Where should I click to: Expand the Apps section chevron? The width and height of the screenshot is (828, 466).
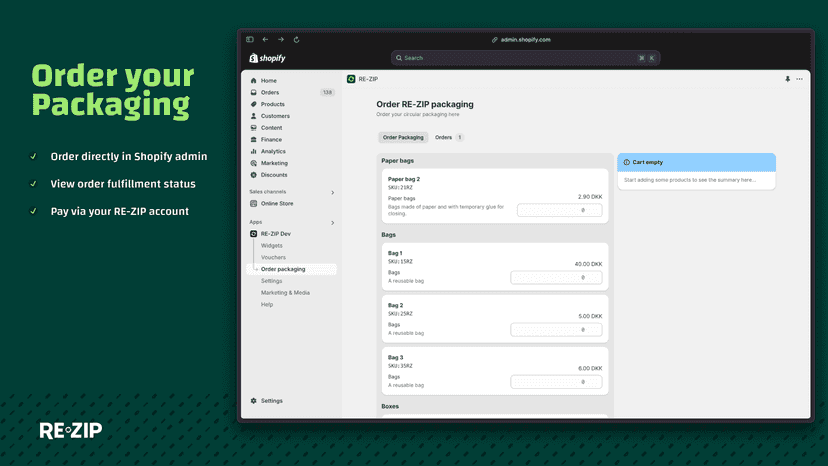point(333,222)
